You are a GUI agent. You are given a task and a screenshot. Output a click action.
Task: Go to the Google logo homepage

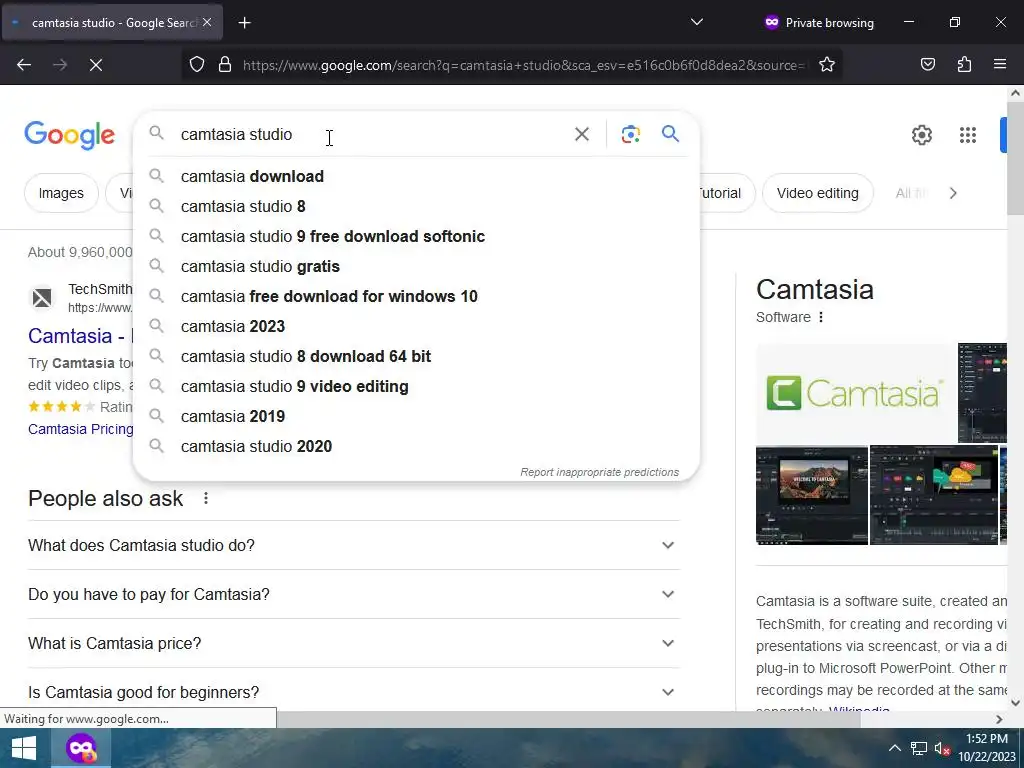[x=70, y=135]
